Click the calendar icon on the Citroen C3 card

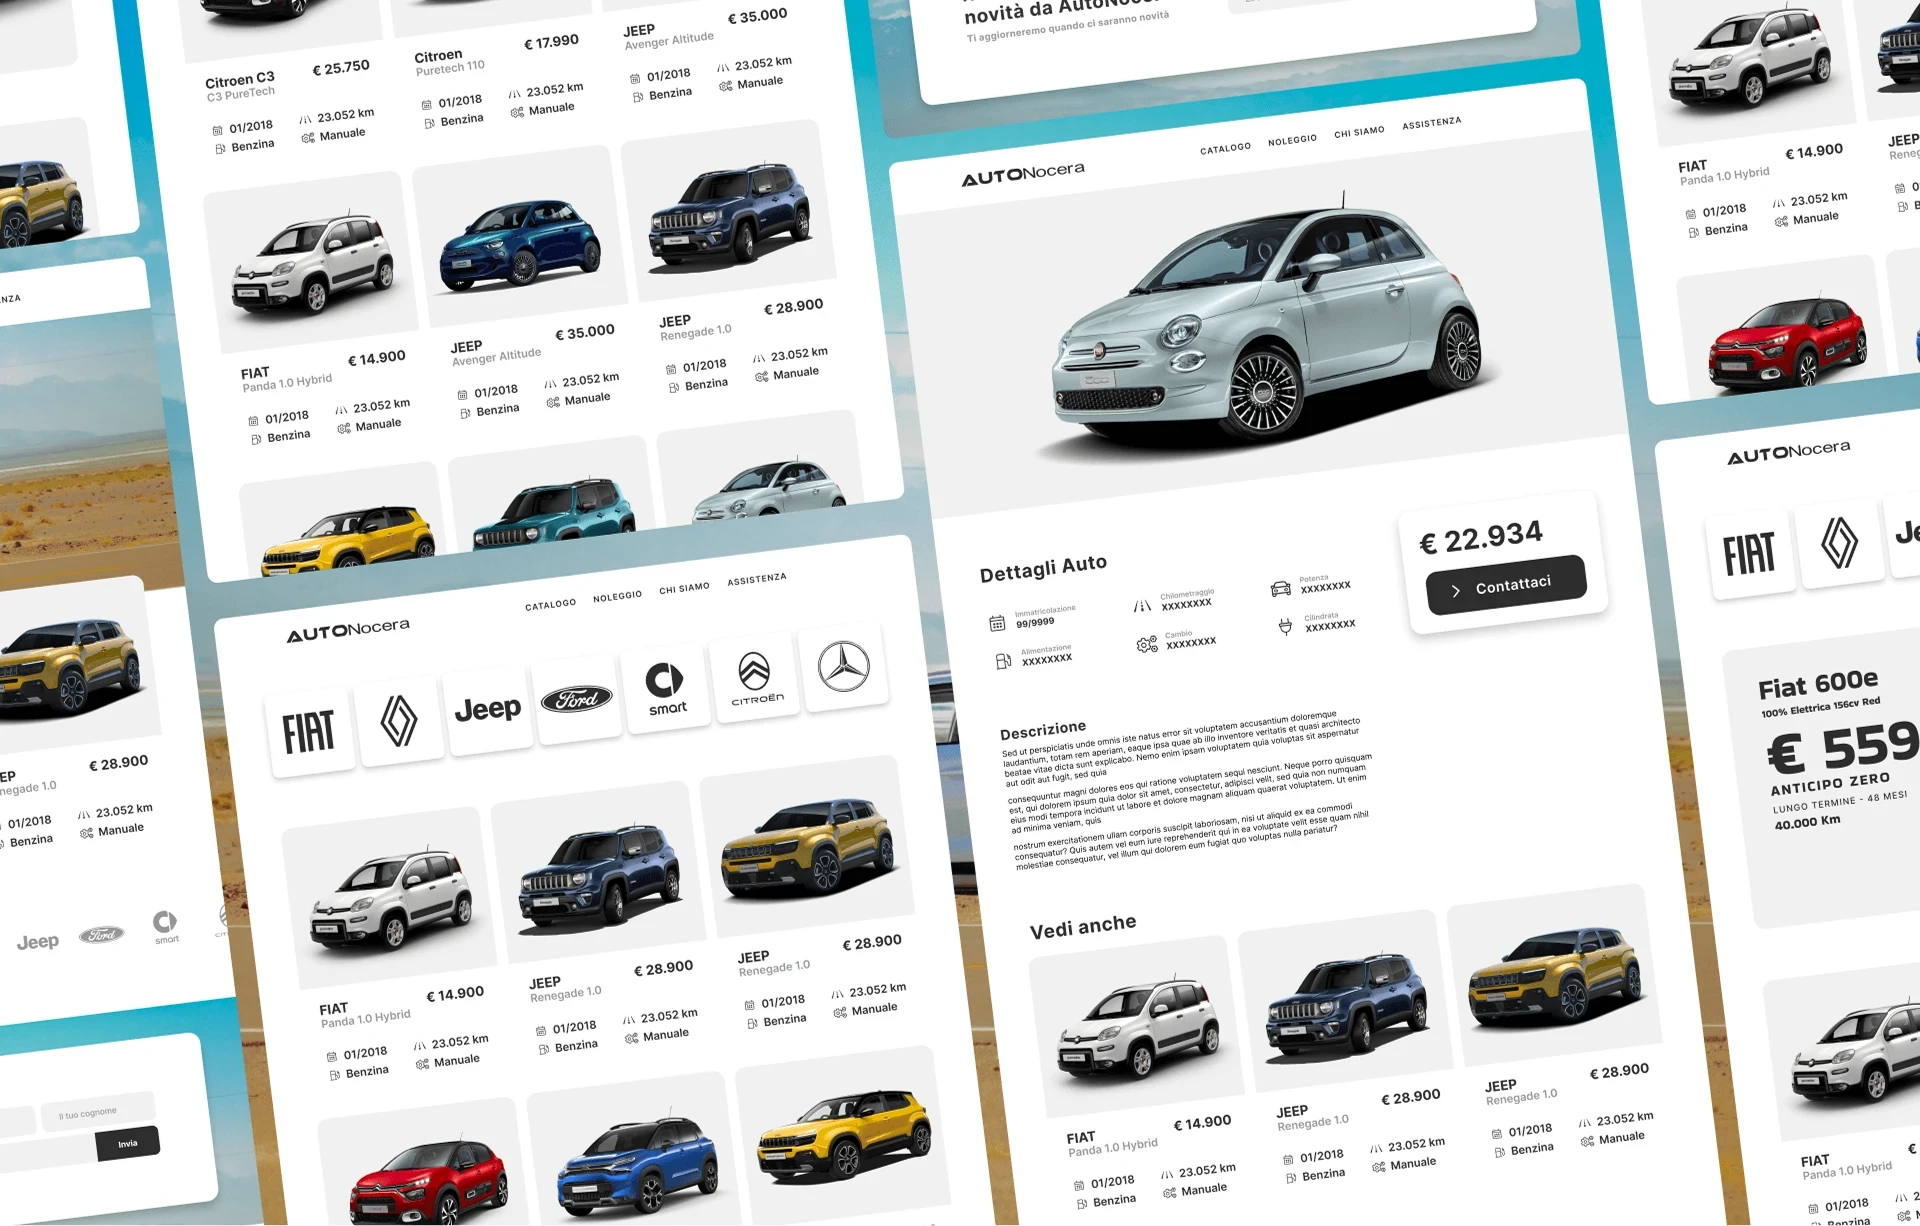click(218, 130)
